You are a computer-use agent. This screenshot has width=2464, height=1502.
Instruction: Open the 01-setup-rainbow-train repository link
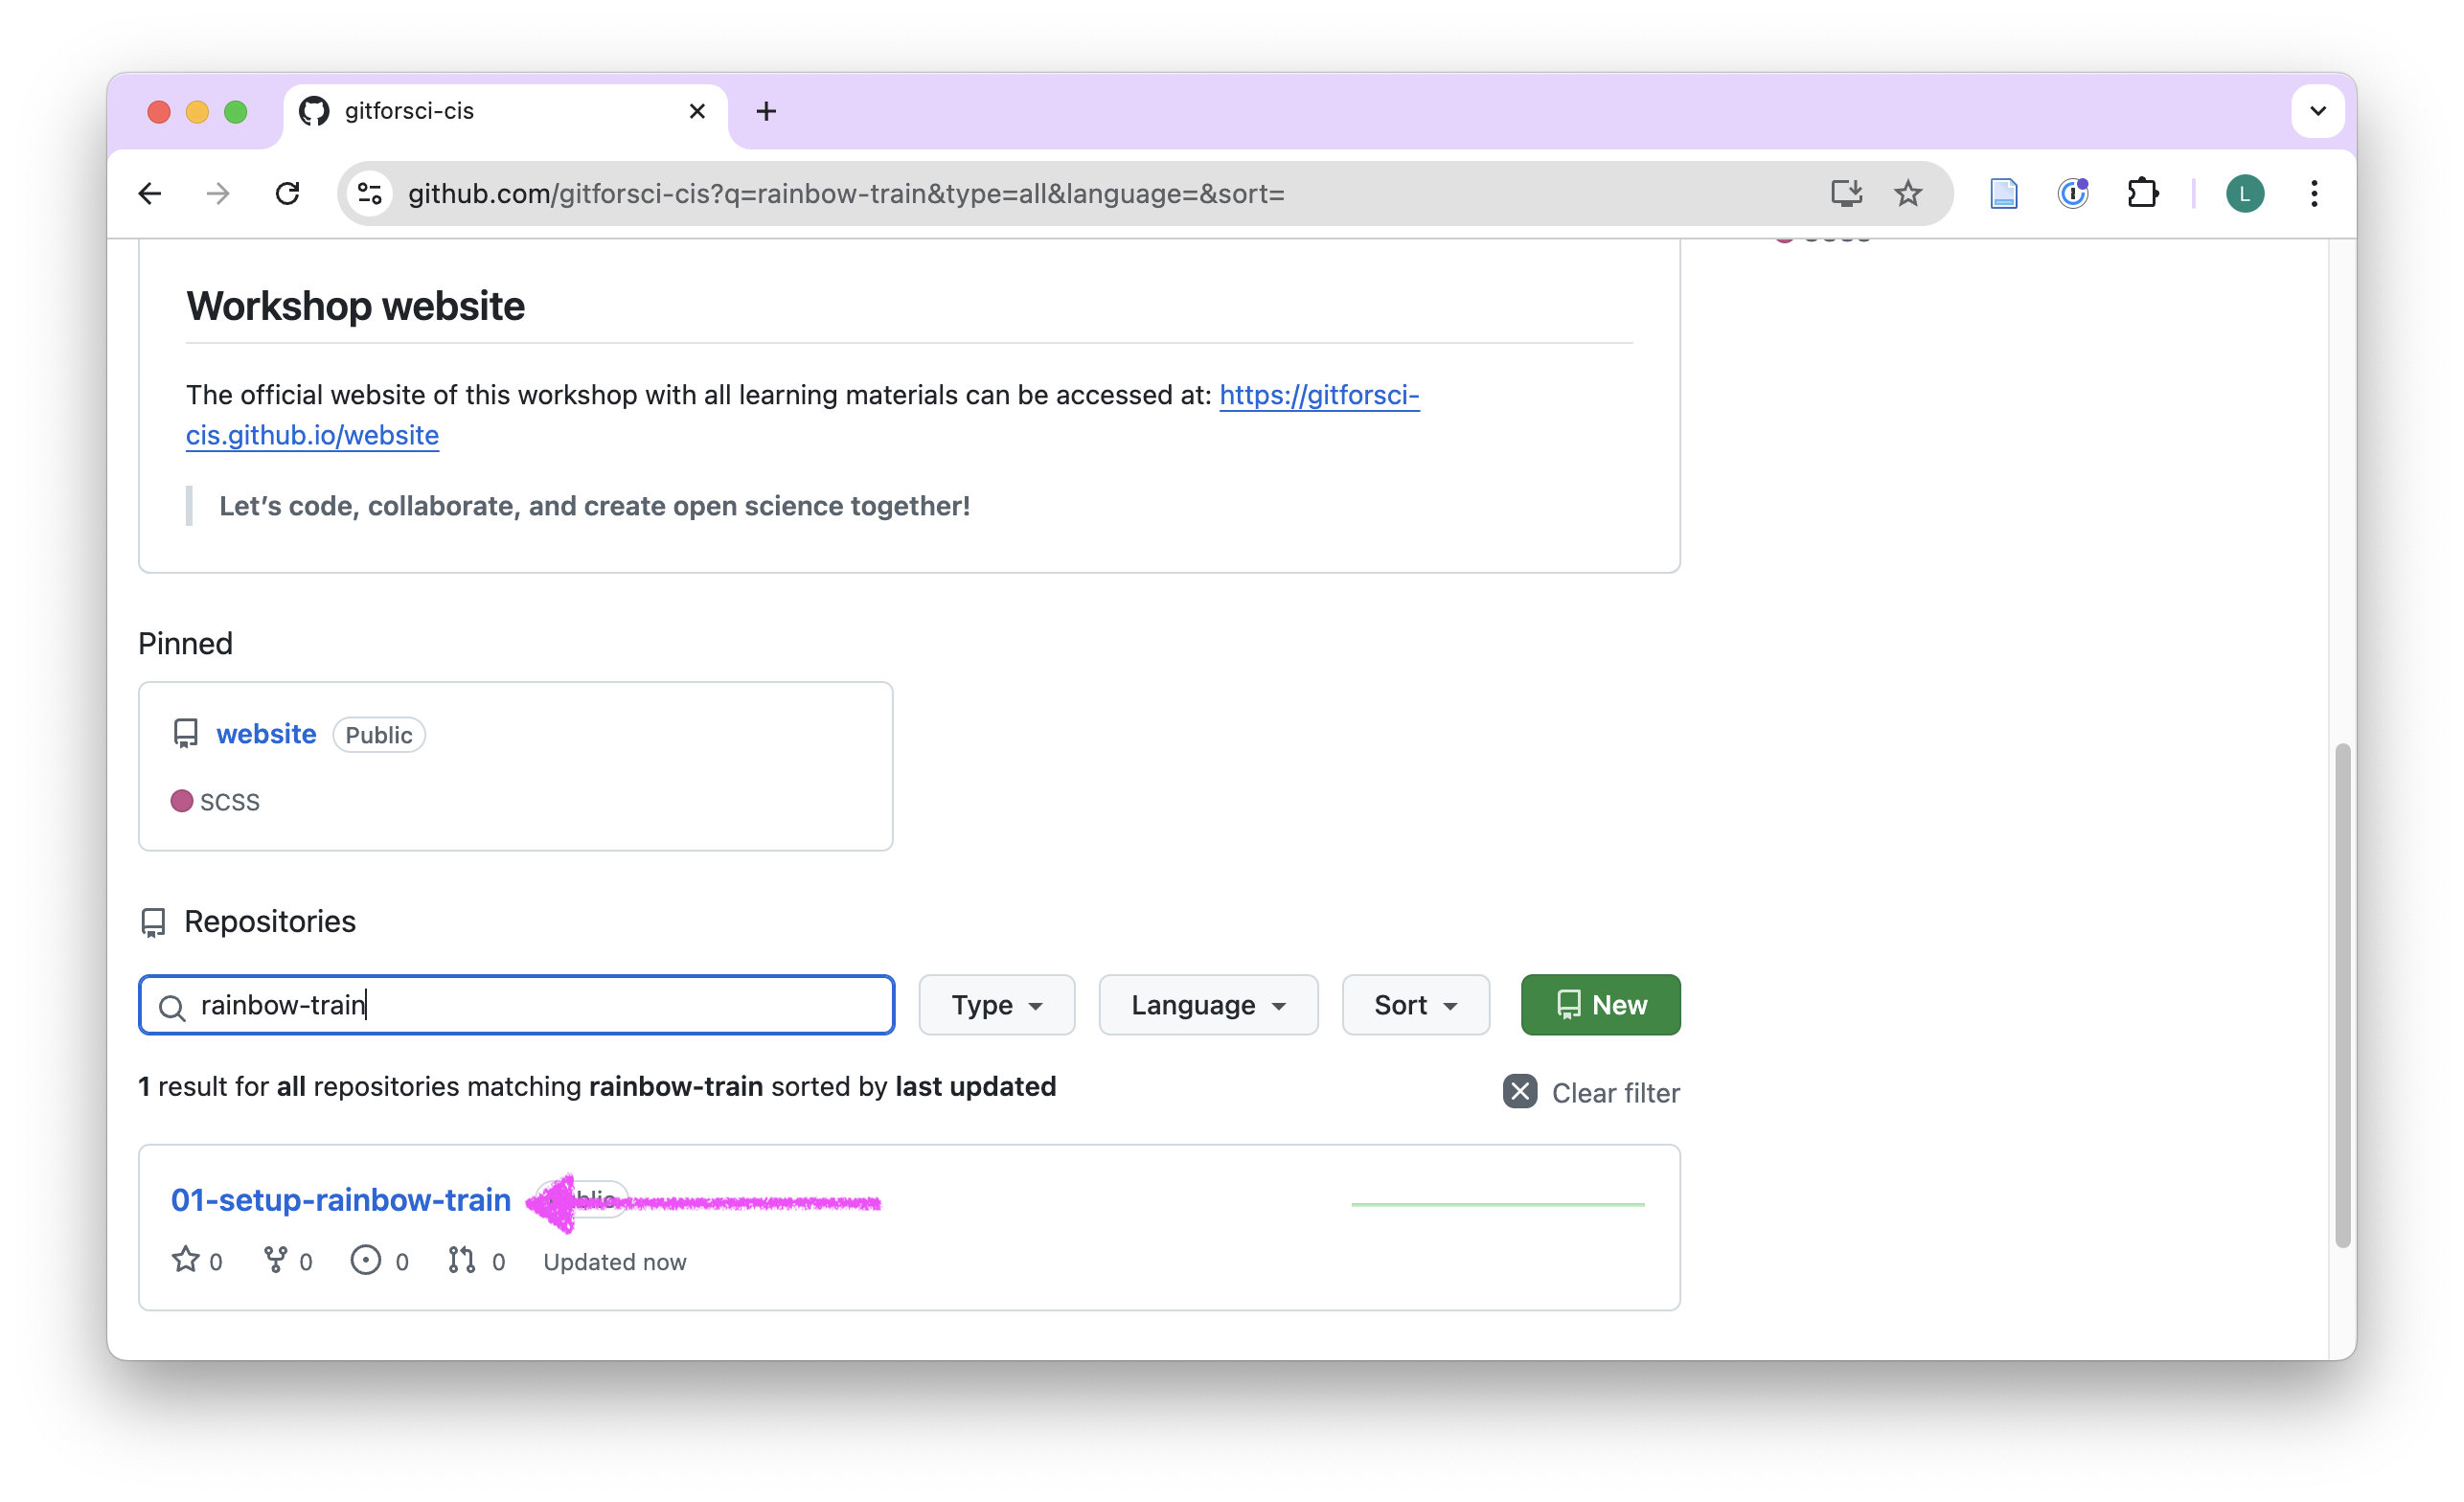point(341,1200)
